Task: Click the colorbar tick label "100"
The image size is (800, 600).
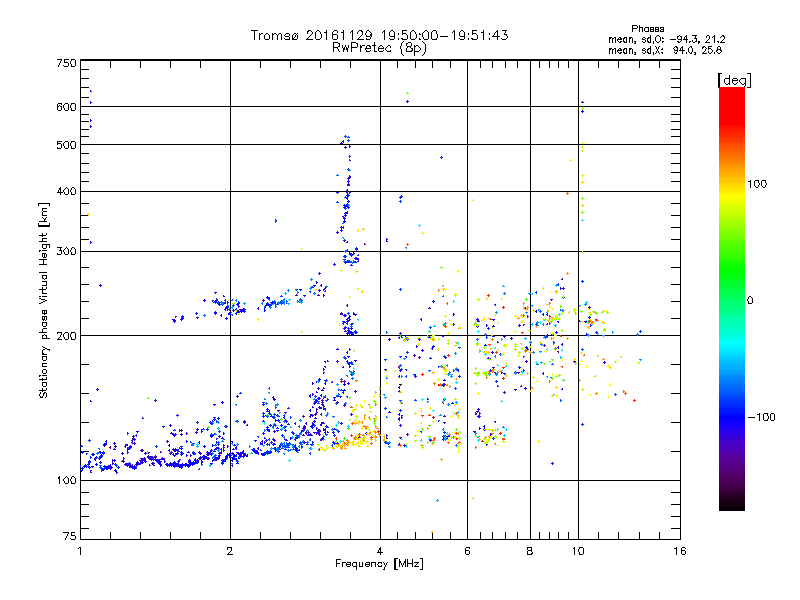Action: (757, 184)
